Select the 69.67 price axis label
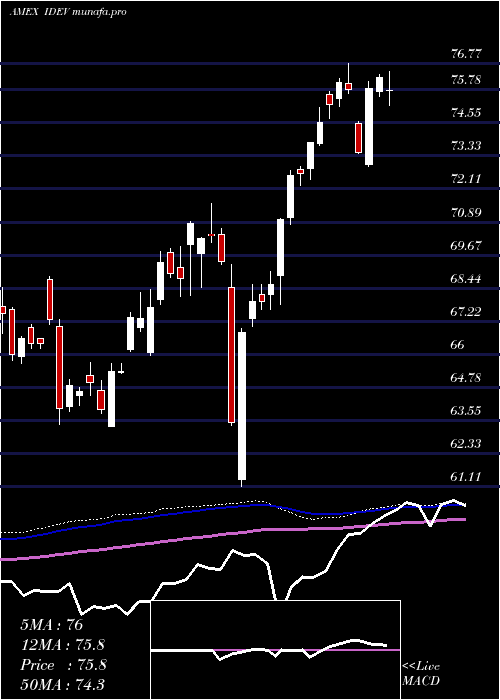 [x=466, y=246]
